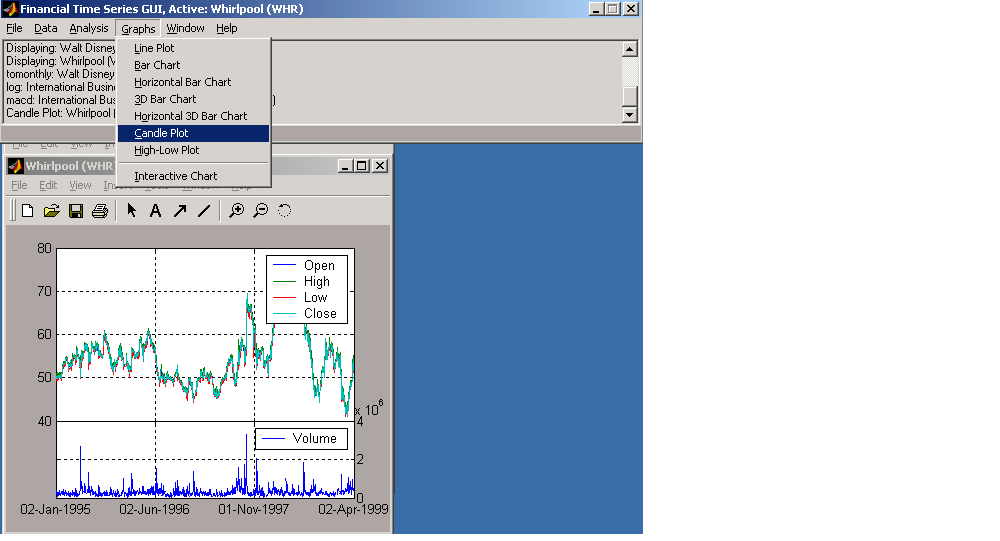Screen dimensions: 1000x541
Task: Open the Help menu
Action: click(226, 28)
